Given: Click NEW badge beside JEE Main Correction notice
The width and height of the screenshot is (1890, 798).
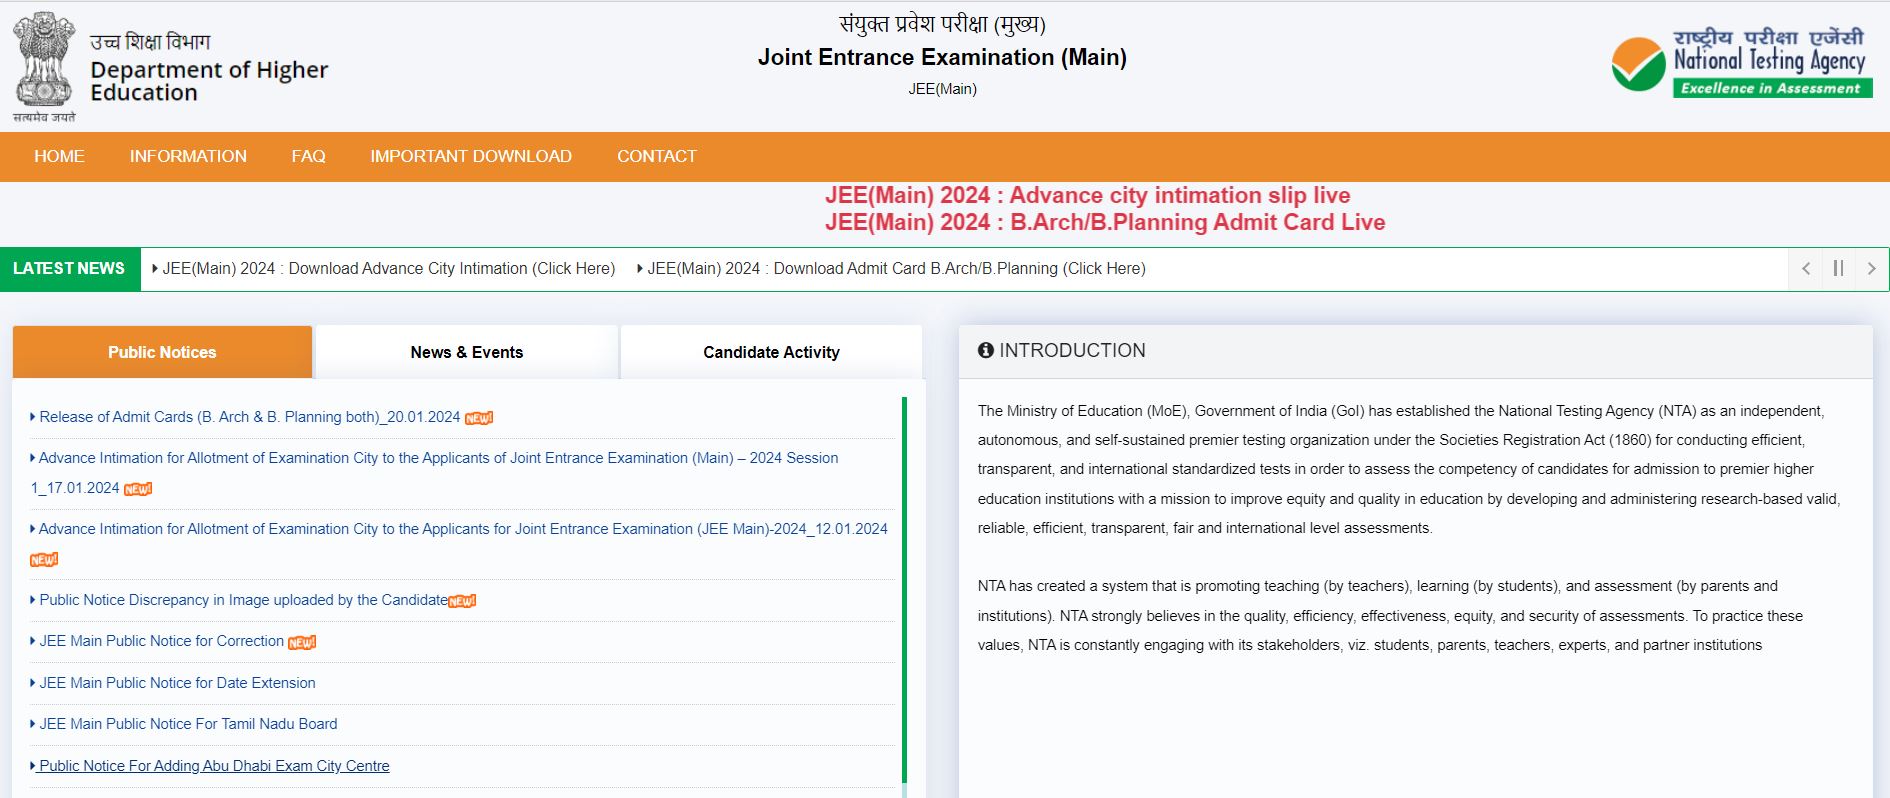Looking at the screenshot, I should [302, 642].
